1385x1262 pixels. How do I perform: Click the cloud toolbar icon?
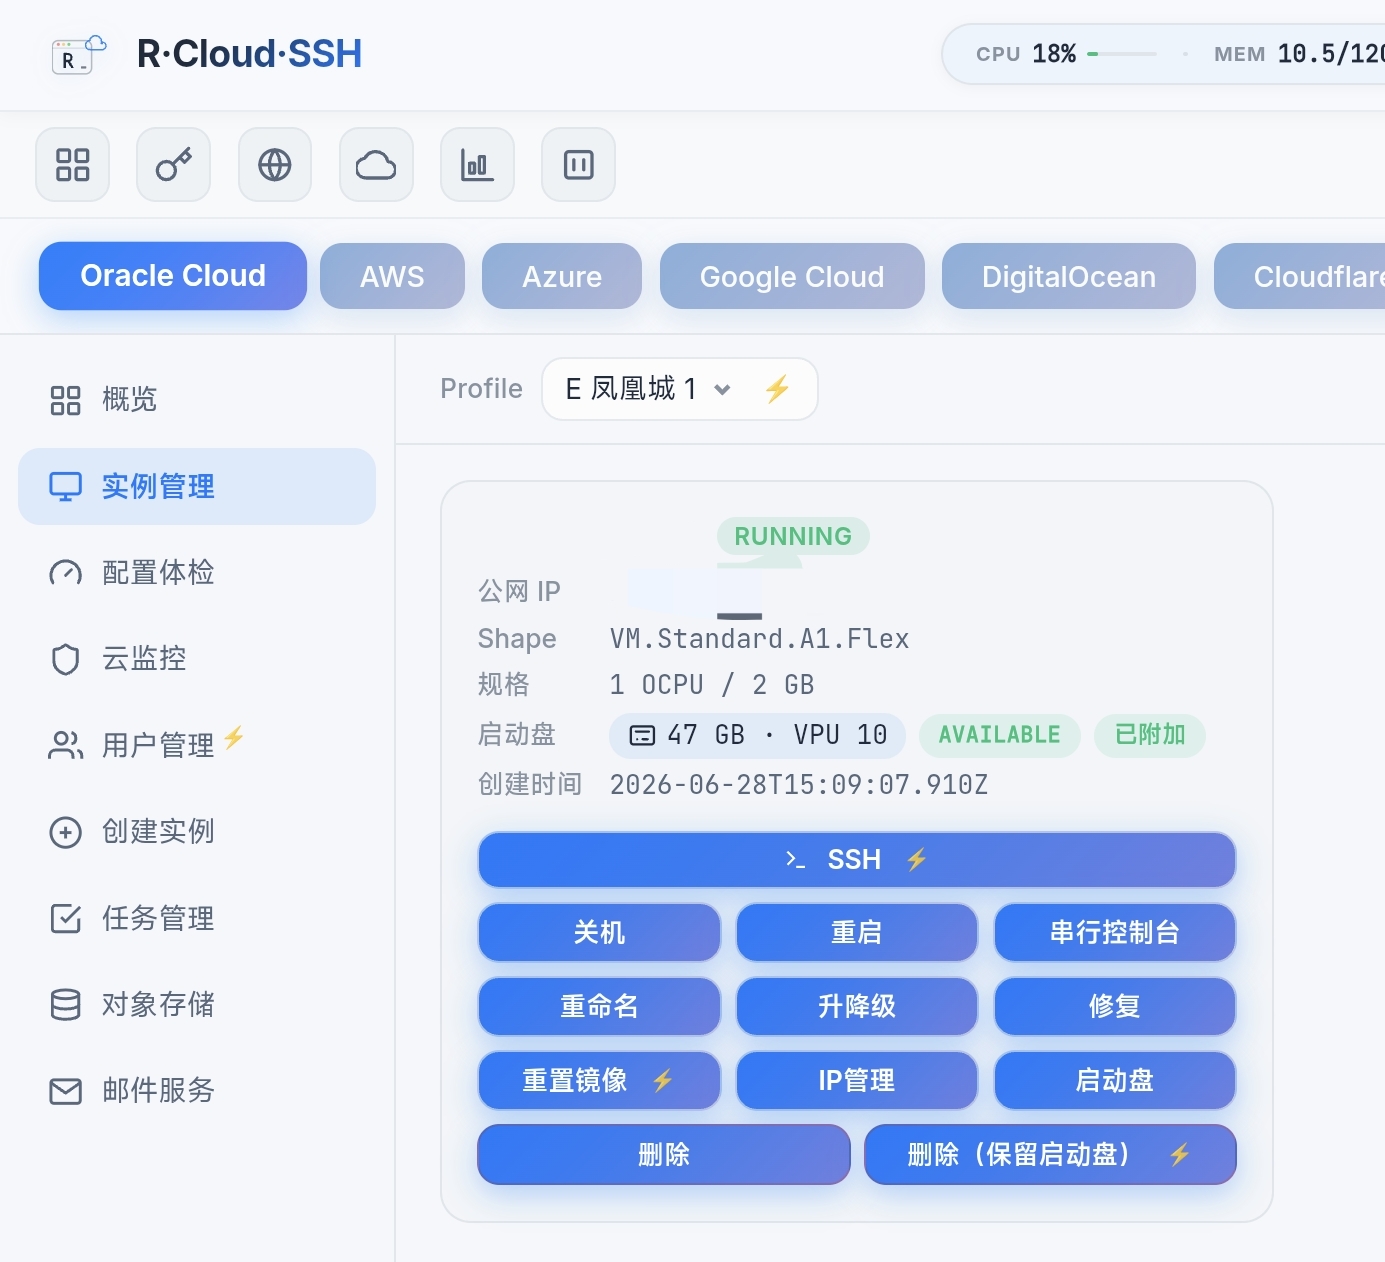[x=376, y=165]
